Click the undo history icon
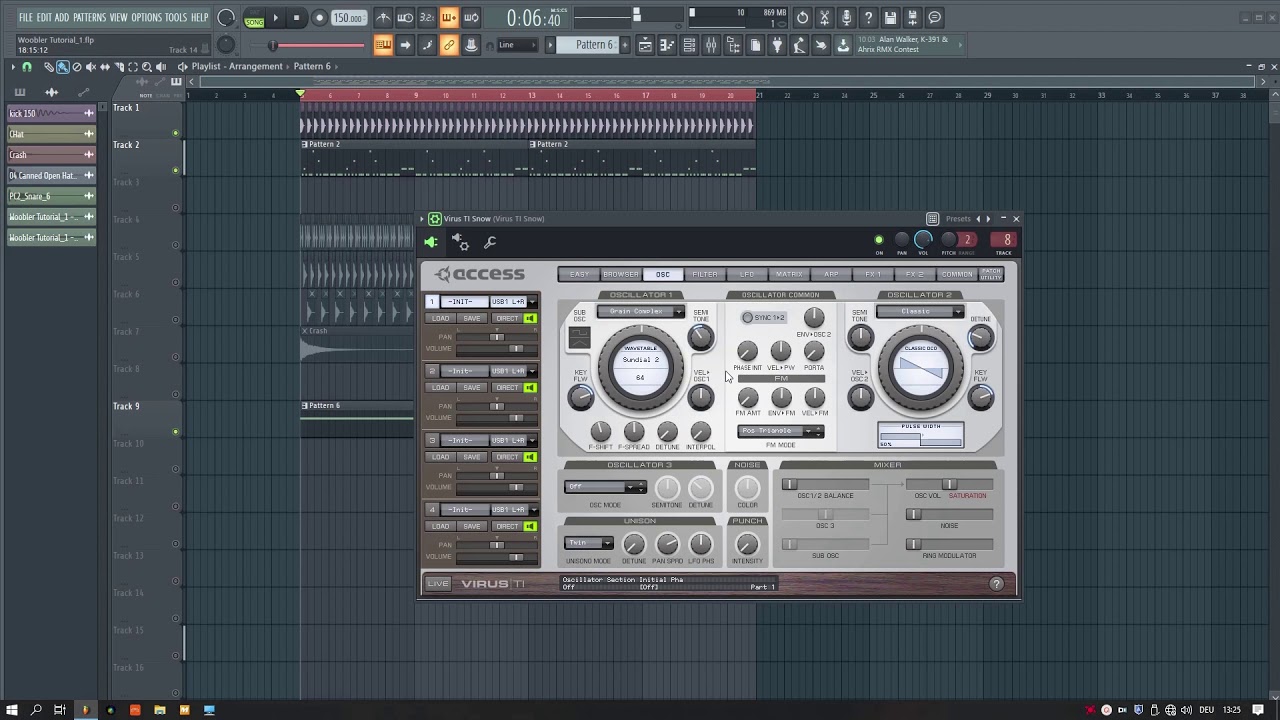The image size is (1280, 720). point(802,17)
